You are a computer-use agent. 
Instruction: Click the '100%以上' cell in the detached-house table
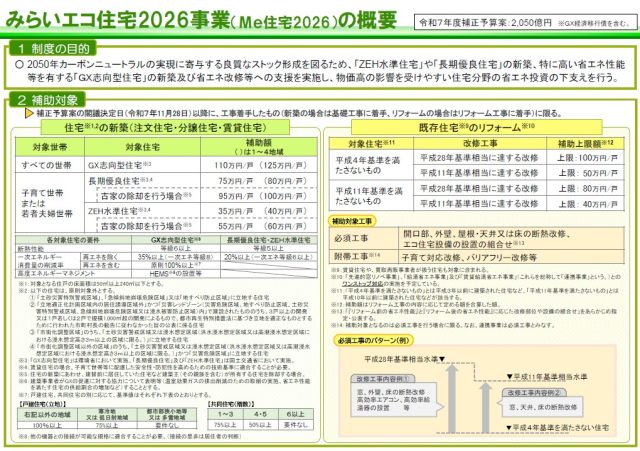pyautogui.click(x=47, y=425)
